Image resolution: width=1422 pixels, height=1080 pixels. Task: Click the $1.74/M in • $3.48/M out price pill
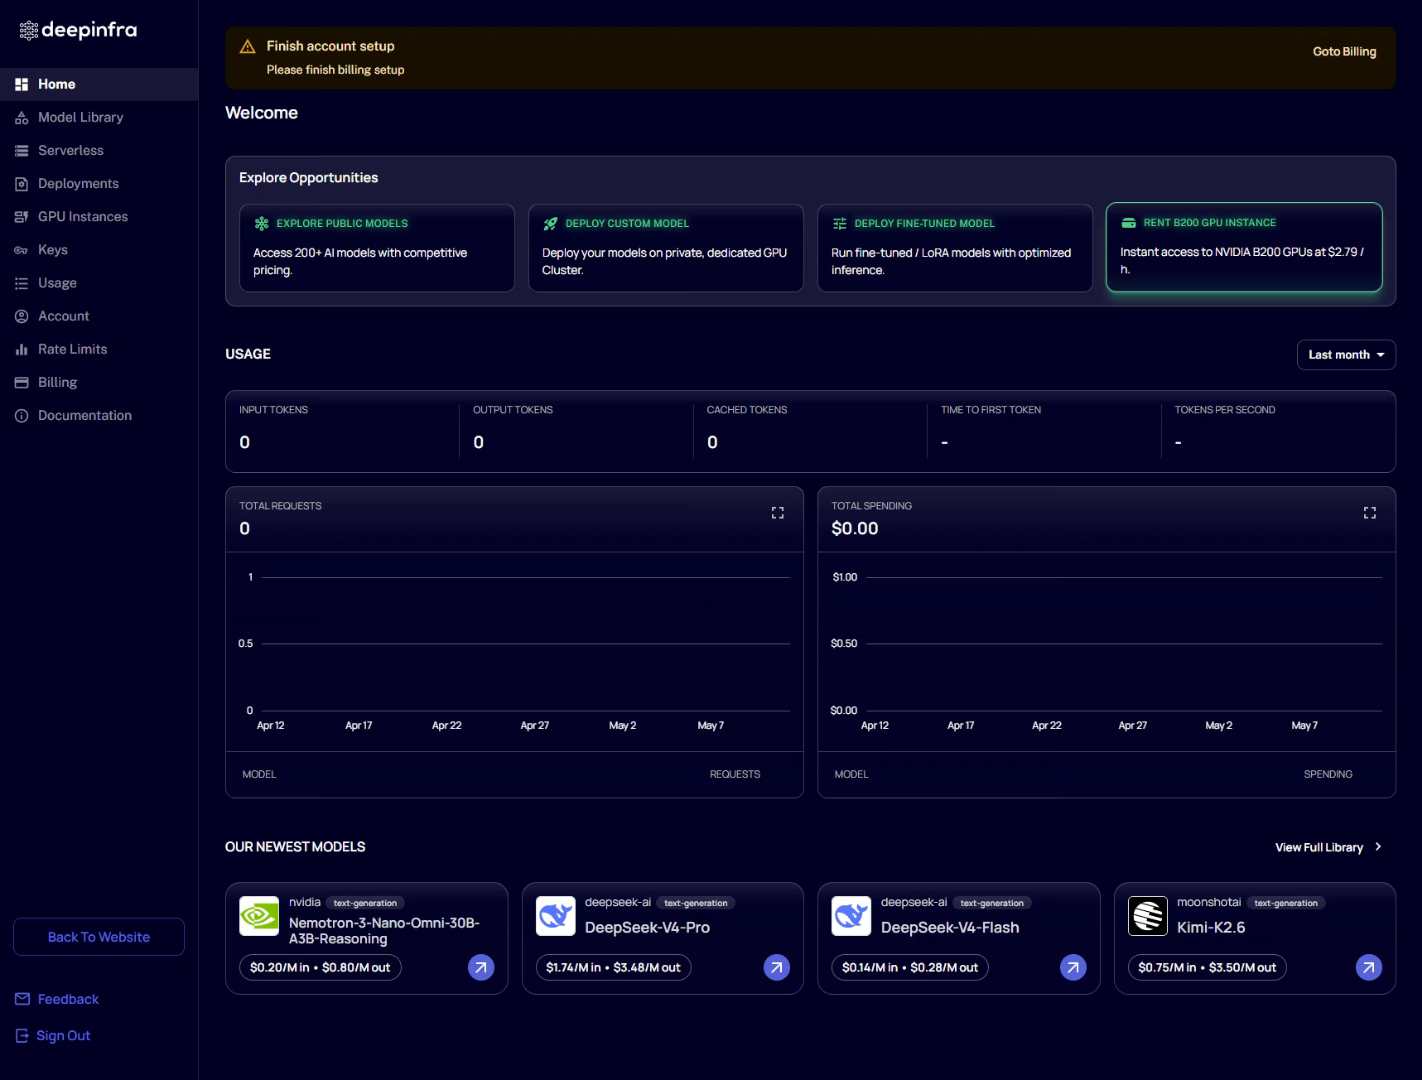[613, 967]
